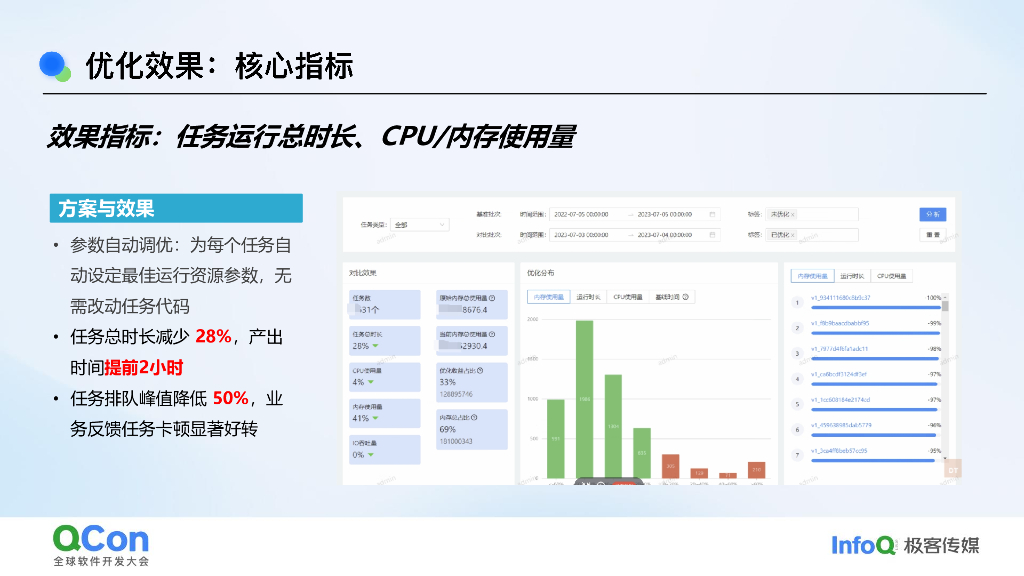Screen dimensions: 1024x576
Task: Click the info icon on the 基线时间 tab
Action: point(685,297)
